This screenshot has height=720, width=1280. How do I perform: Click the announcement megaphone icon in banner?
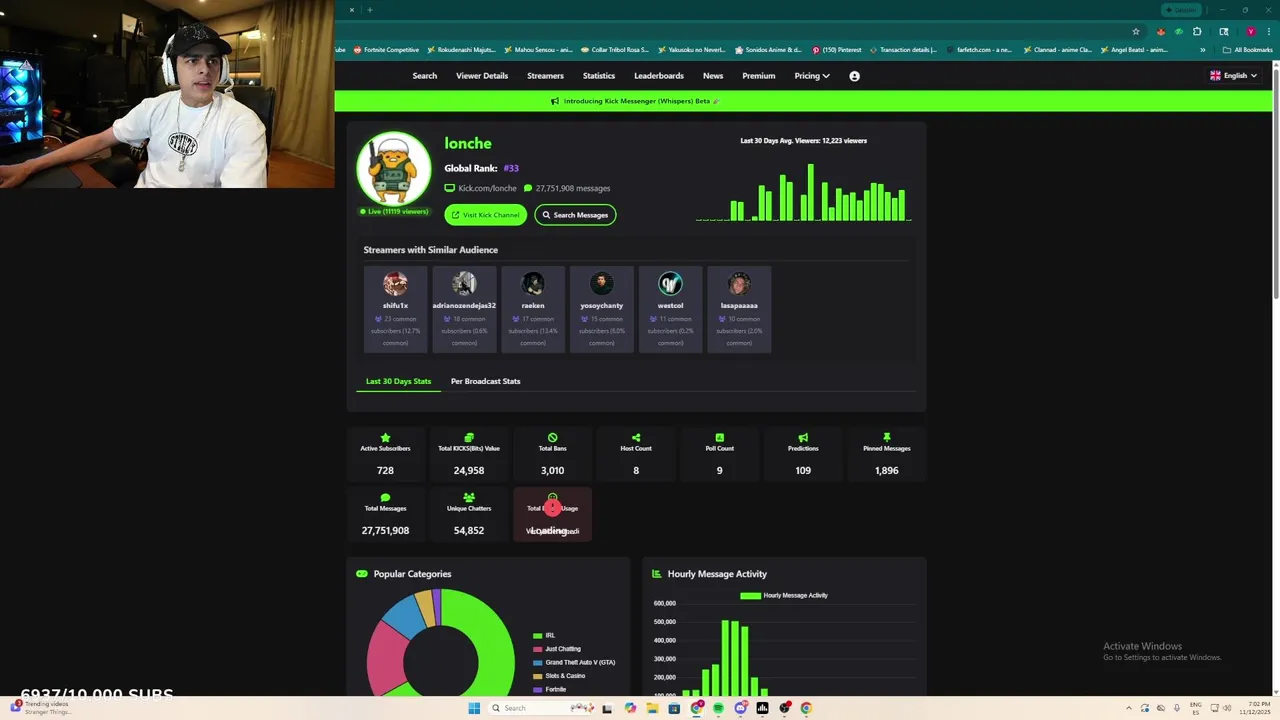(555, 101)
